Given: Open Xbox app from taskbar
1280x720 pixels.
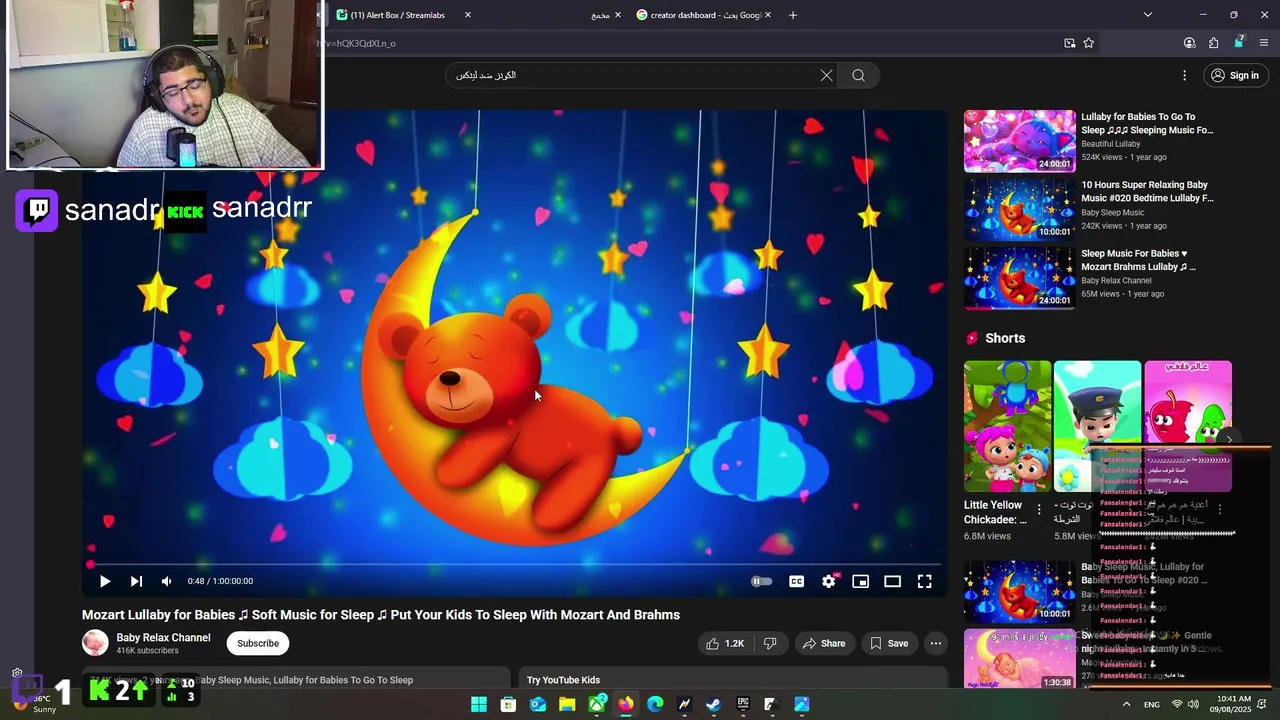Looking at the screenshot, I should [x=597, y=704].
